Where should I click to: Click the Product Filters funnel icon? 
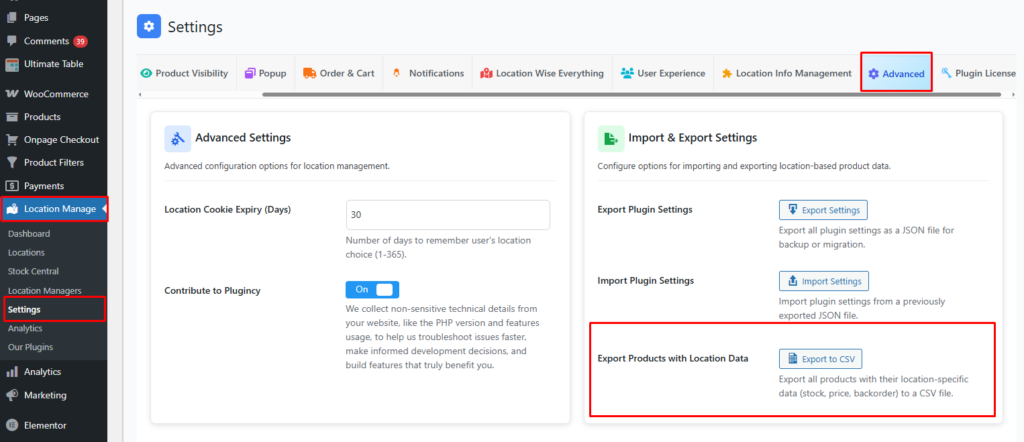[x=12, y=163]
